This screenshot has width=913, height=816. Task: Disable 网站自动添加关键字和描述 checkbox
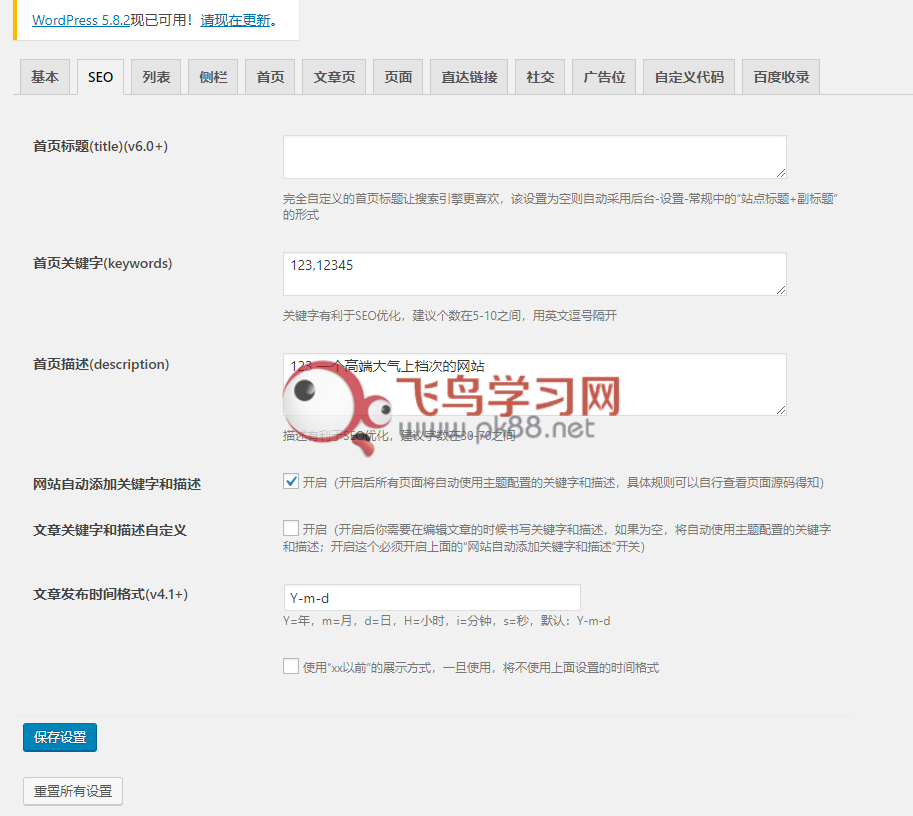tap(291, 482)
